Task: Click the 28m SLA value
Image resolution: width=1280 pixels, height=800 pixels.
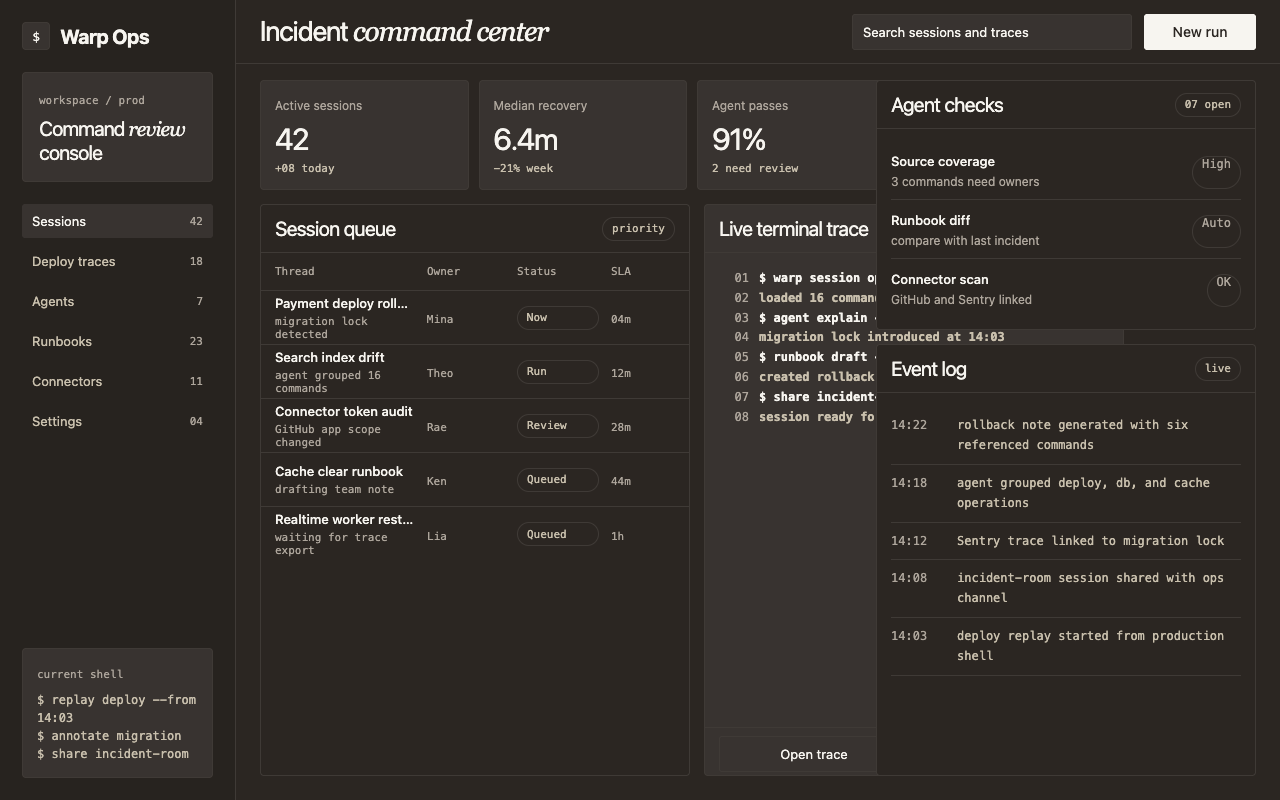Action: [621, 427]
